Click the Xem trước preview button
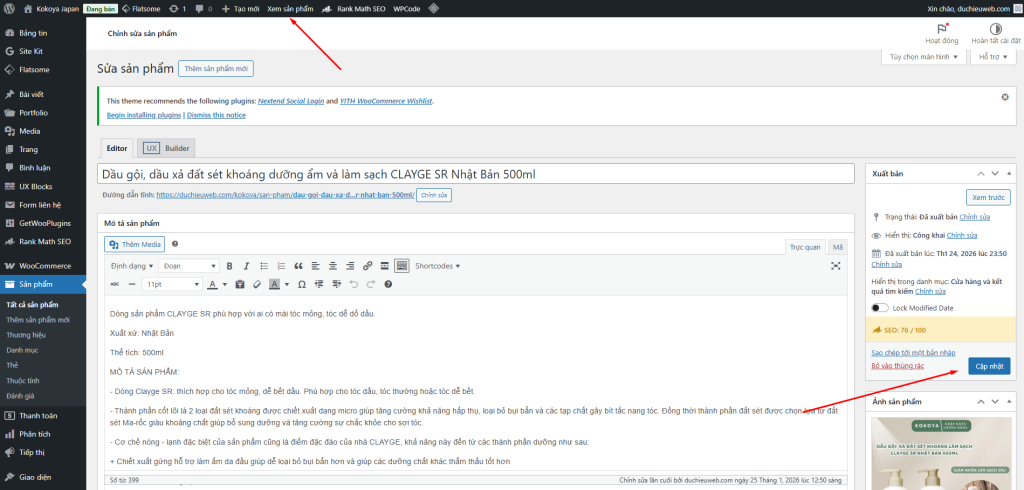Image resolution: width=1024 pixels, height=490 pixels. pyautogui.click(x=987, y=197)
